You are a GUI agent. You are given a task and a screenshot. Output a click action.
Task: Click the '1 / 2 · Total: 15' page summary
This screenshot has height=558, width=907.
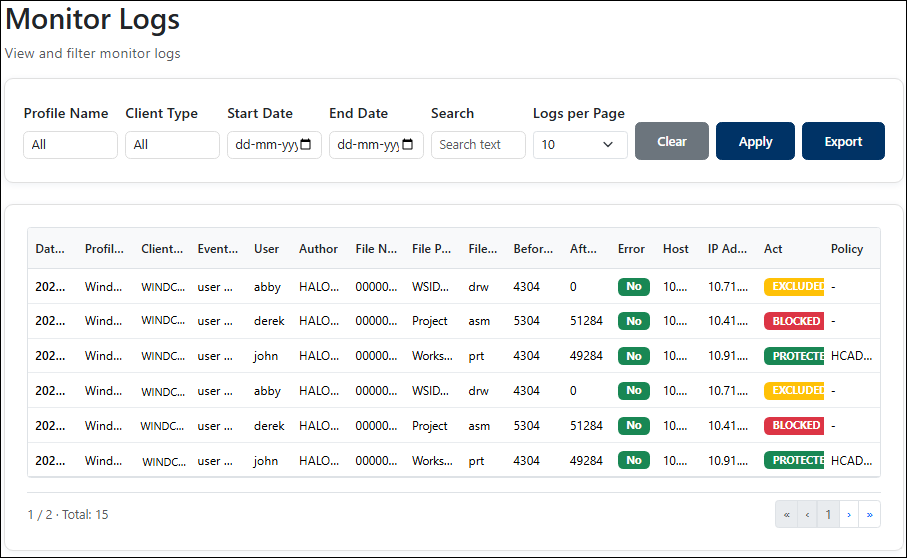coord(68,514)
